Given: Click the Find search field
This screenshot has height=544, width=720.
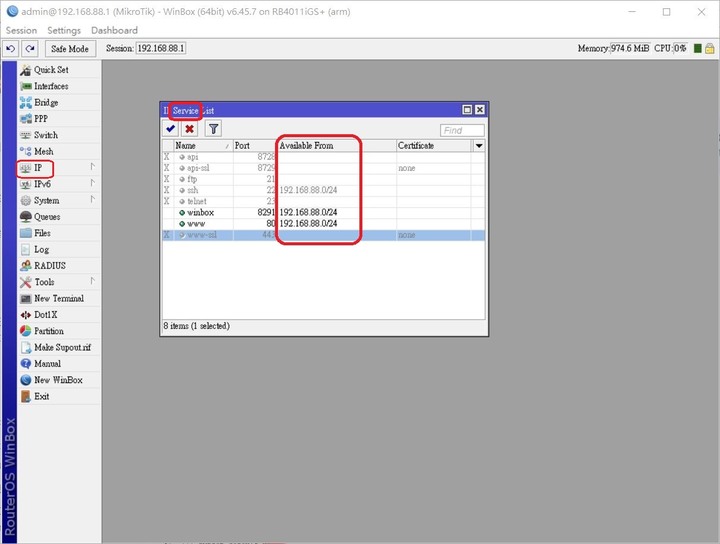Looking at the screenshot, I should coord(462,130).
